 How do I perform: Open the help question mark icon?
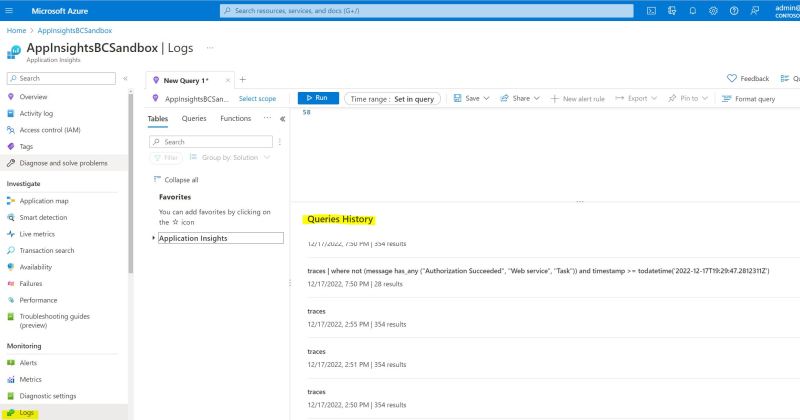[734, 11]
